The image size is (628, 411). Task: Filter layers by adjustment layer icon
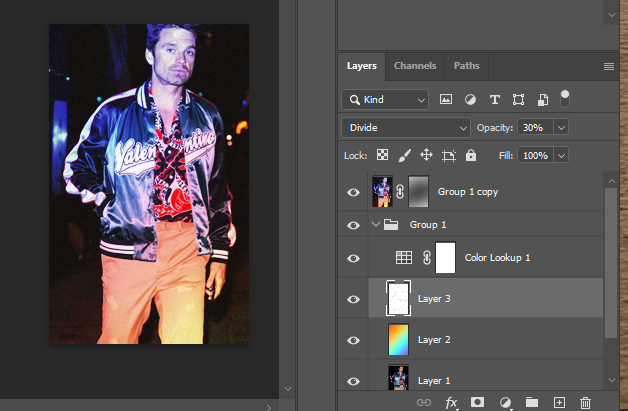tap(470, 99)
